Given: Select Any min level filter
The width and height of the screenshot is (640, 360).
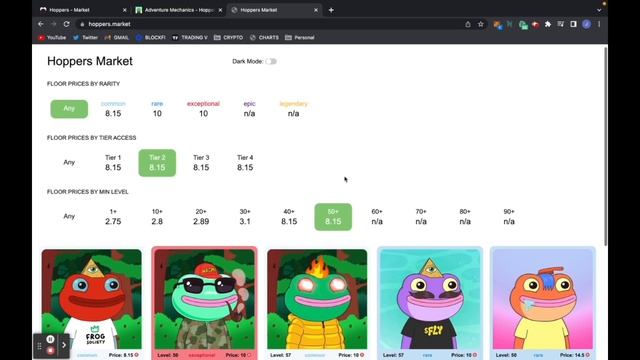Looking at the screenshot, I should [x=69, y=216].
